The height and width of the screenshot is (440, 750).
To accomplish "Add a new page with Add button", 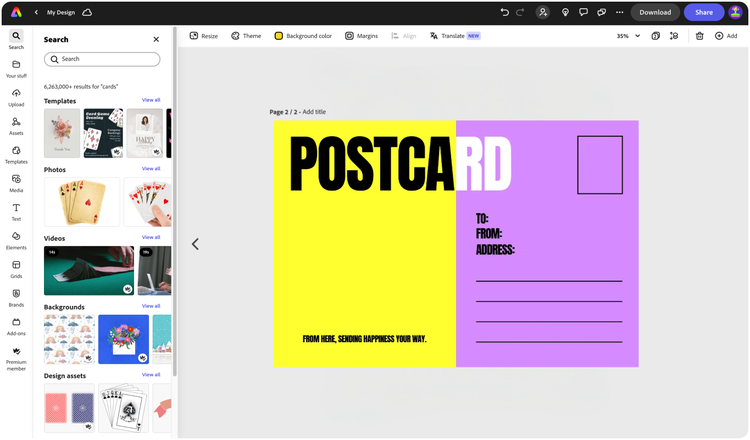I will [x=726, y=36].
